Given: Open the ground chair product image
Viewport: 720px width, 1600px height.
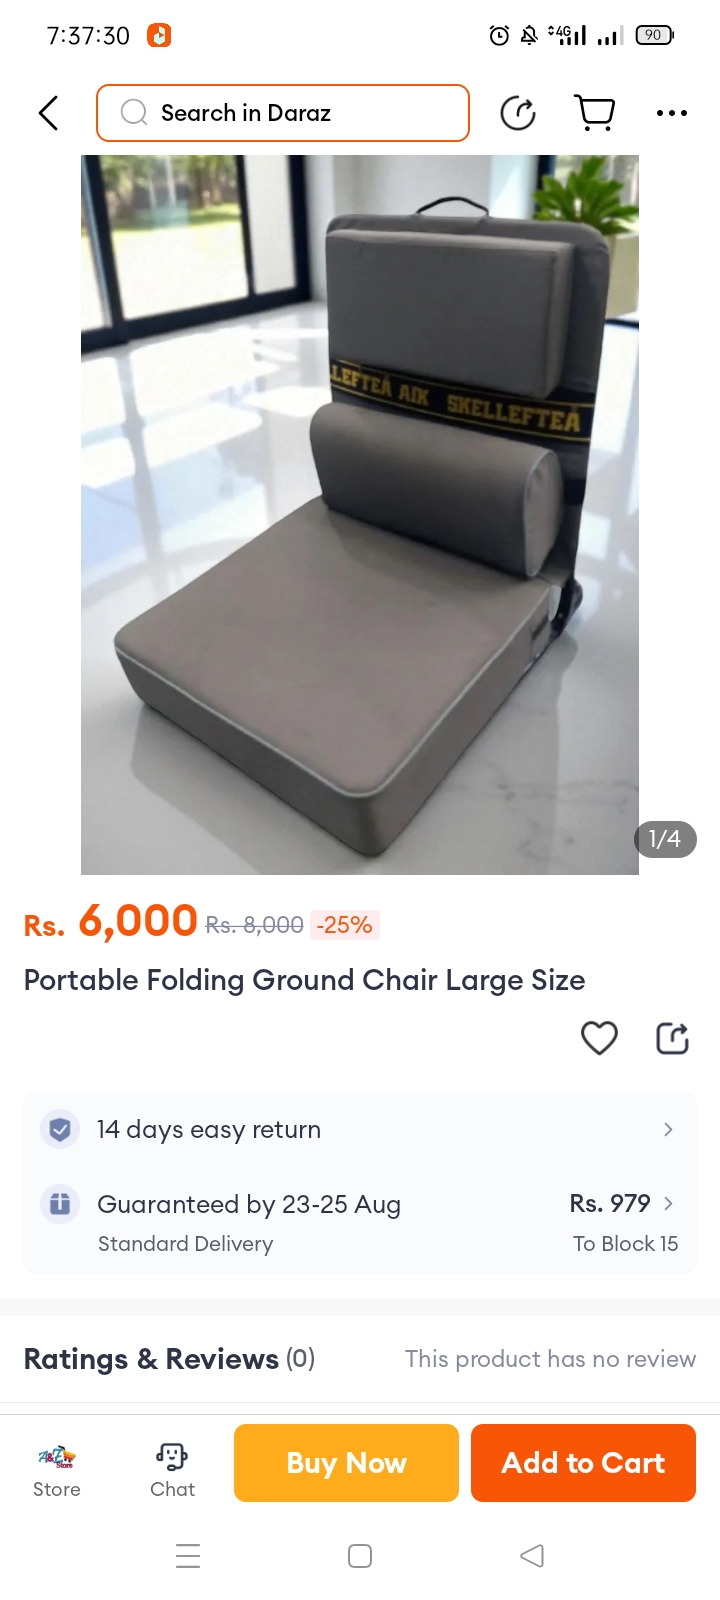Looking at the screenshot, I should [360, 515].
